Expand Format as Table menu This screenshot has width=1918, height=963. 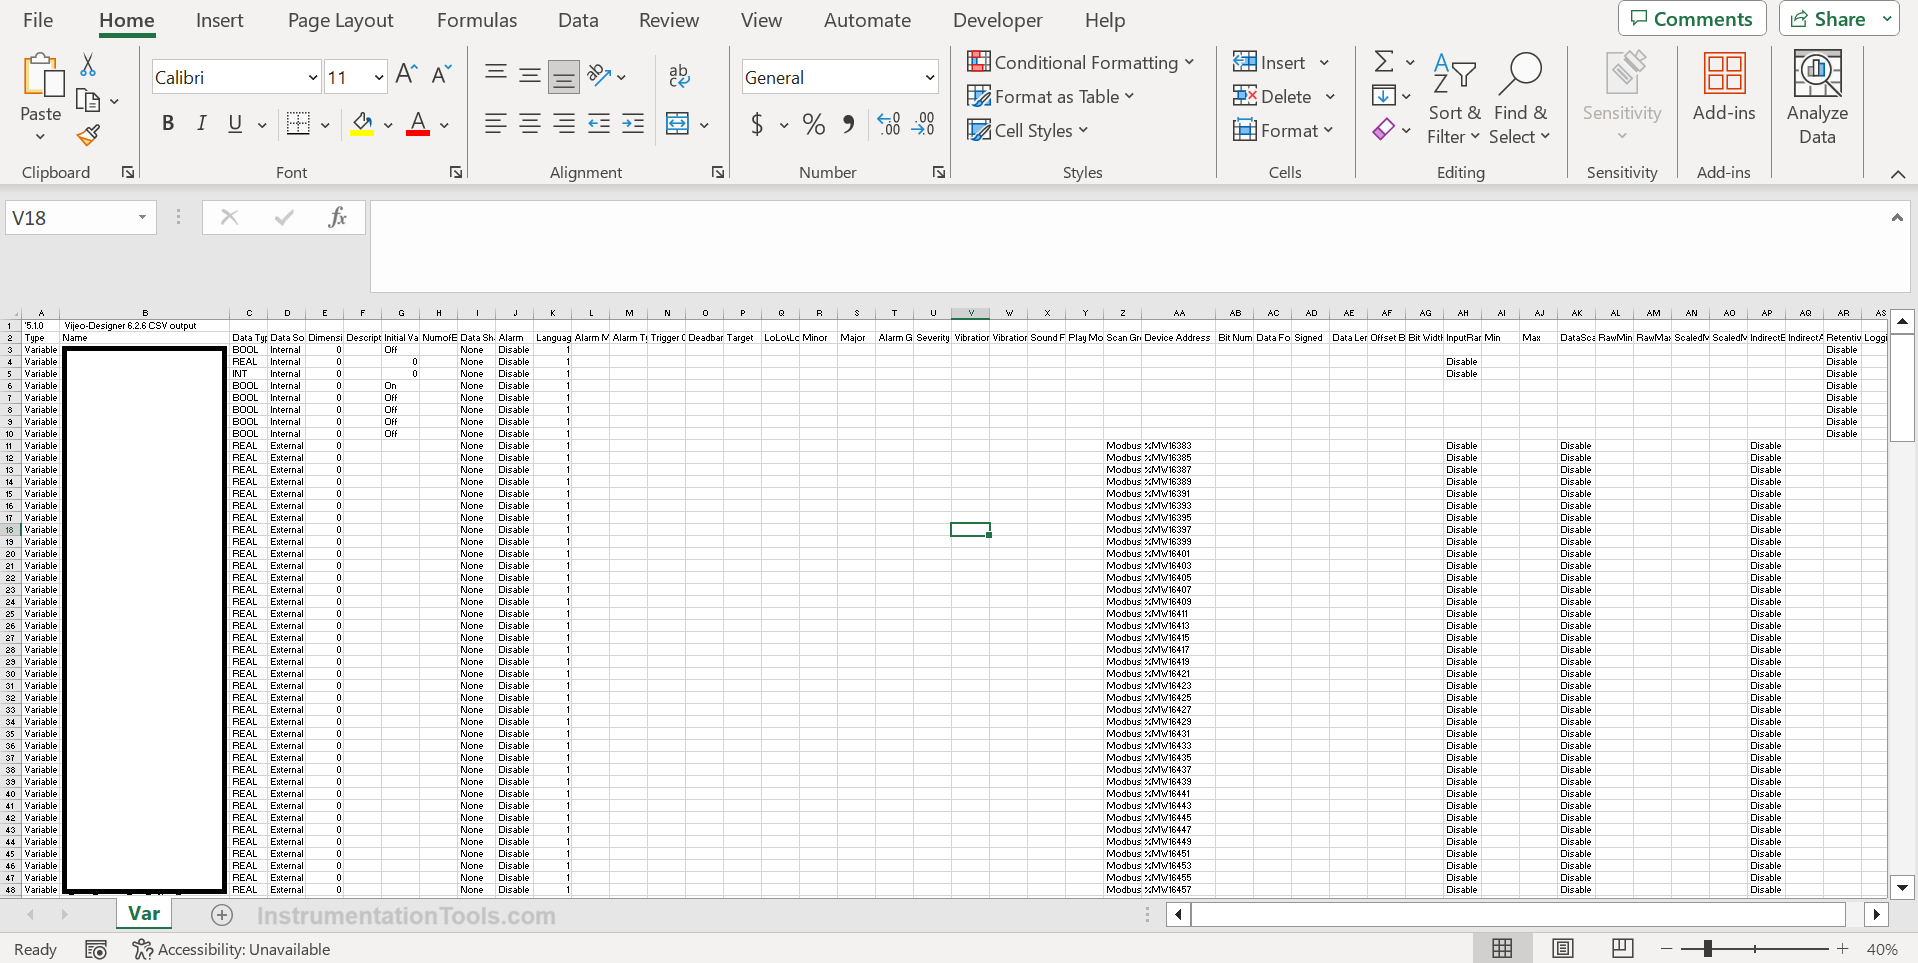(1051, 96)
